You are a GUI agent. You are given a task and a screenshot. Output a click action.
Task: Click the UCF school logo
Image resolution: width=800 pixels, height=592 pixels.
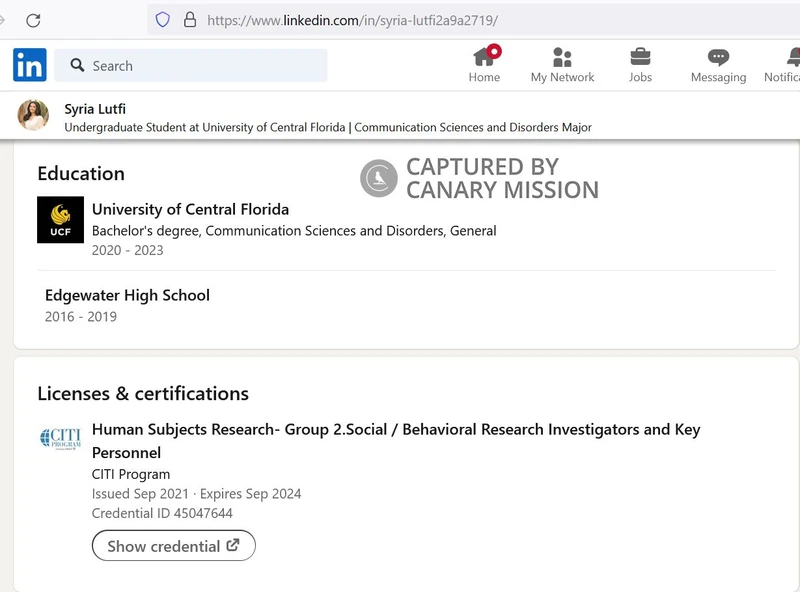click(60, 220)
